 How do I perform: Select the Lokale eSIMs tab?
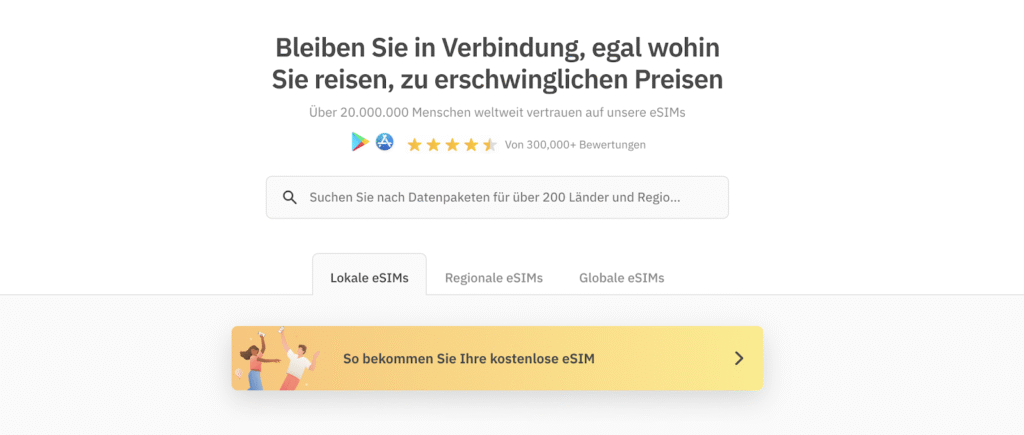[369, 278]
